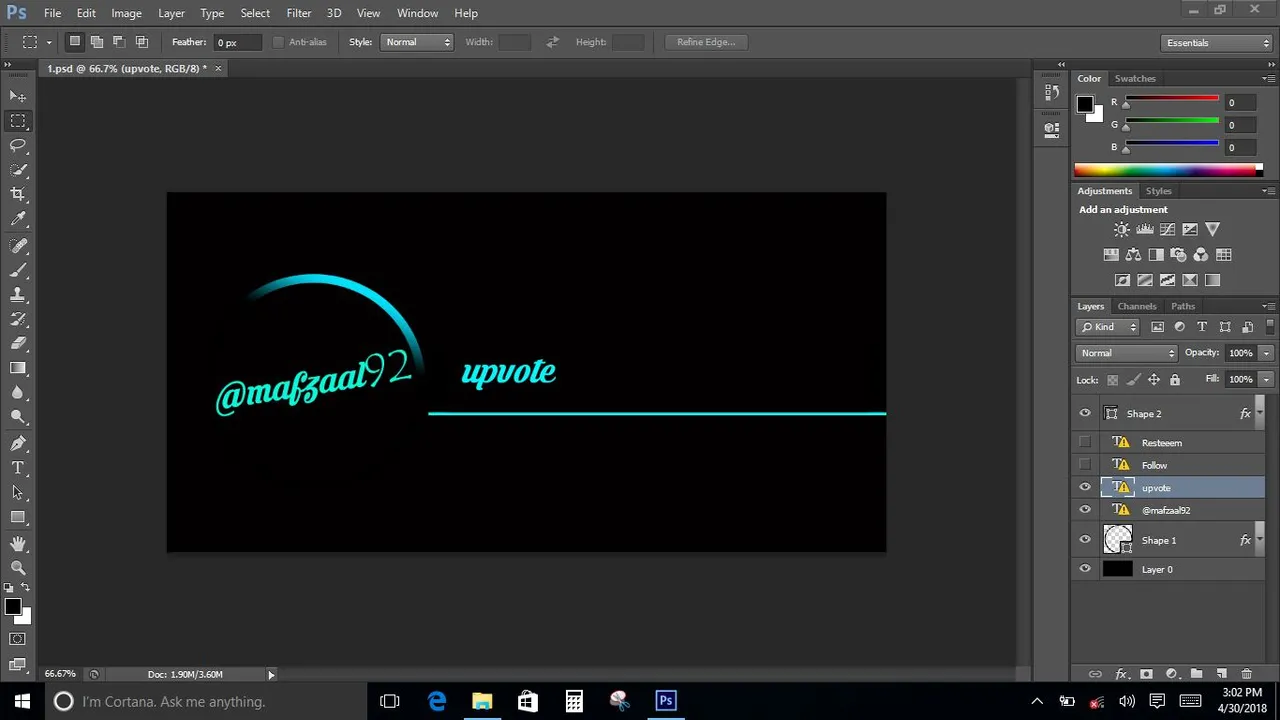Screen dimensions: 1280x720
Task: Select the Horizontal Type tool
Action: coord(18,467)
